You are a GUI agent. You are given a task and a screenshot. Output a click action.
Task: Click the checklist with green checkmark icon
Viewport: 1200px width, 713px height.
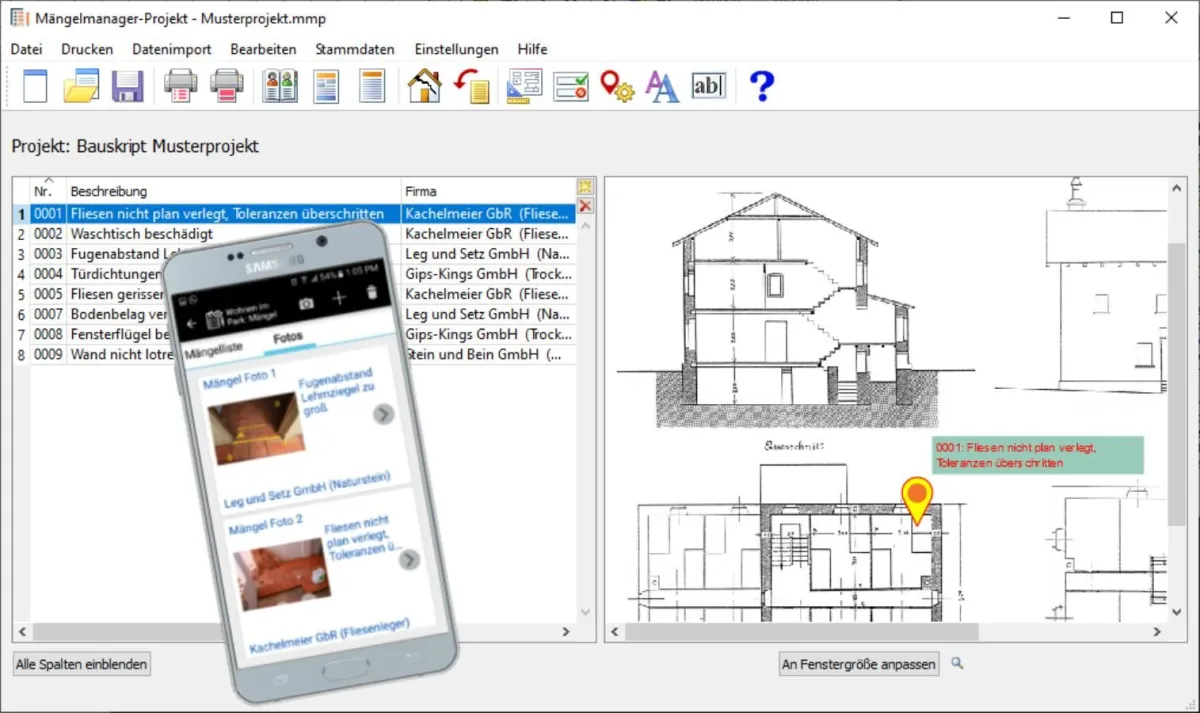coord(571,86)
